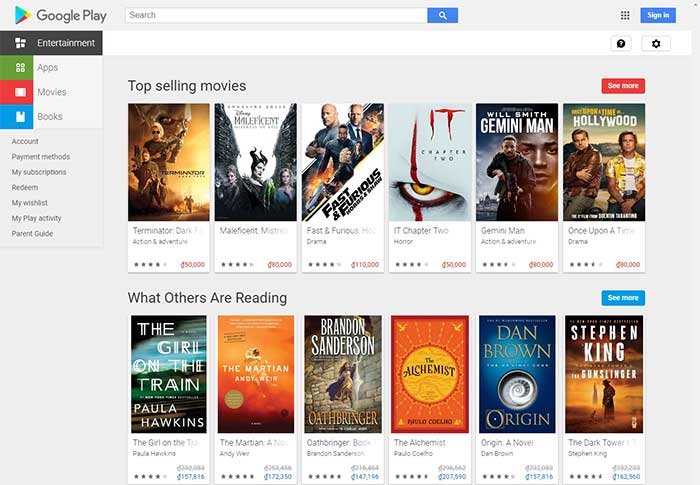Viewport: 700px width, 485px height.
Task: Select Books in the sidebar
Action: (50, 117)
